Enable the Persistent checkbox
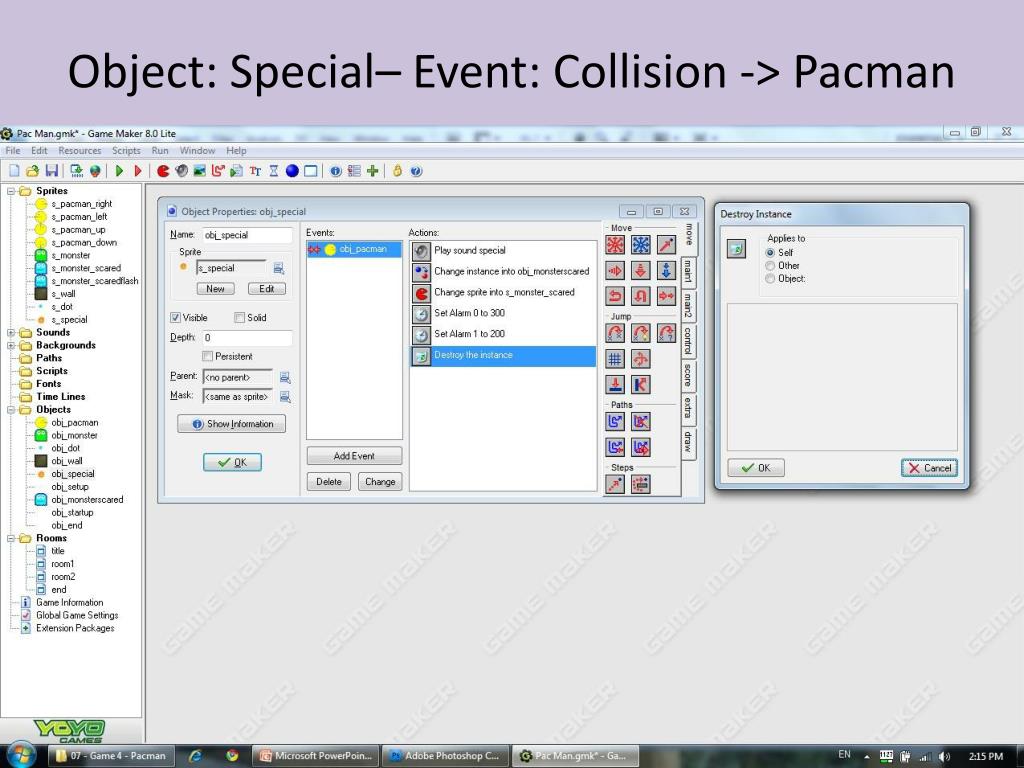The width and height of the screenshot is (1024, 768). point(207,356)
